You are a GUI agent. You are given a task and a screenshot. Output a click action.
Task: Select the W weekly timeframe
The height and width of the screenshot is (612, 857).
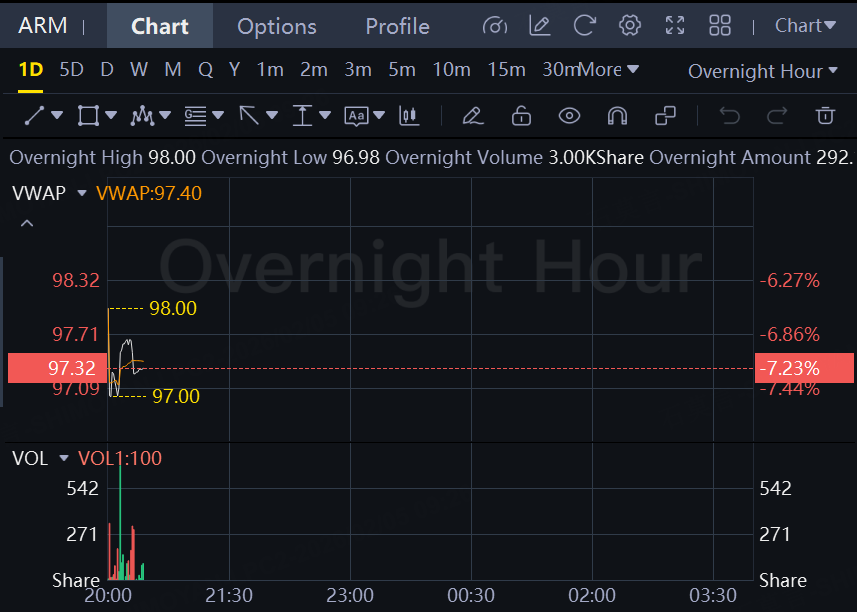tap(139, 70)
